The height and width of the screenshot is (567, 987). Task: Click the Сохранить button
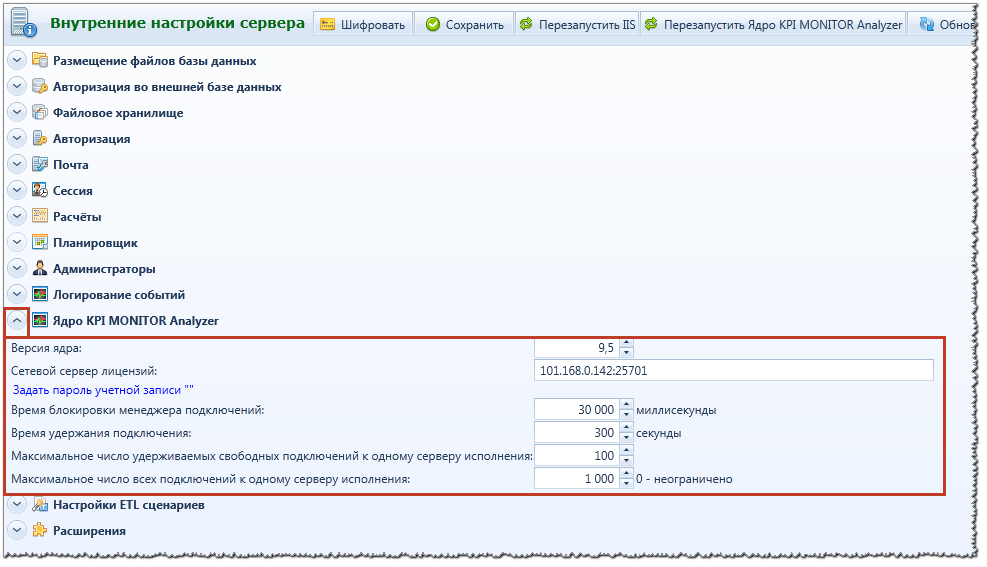pos(464,25)
